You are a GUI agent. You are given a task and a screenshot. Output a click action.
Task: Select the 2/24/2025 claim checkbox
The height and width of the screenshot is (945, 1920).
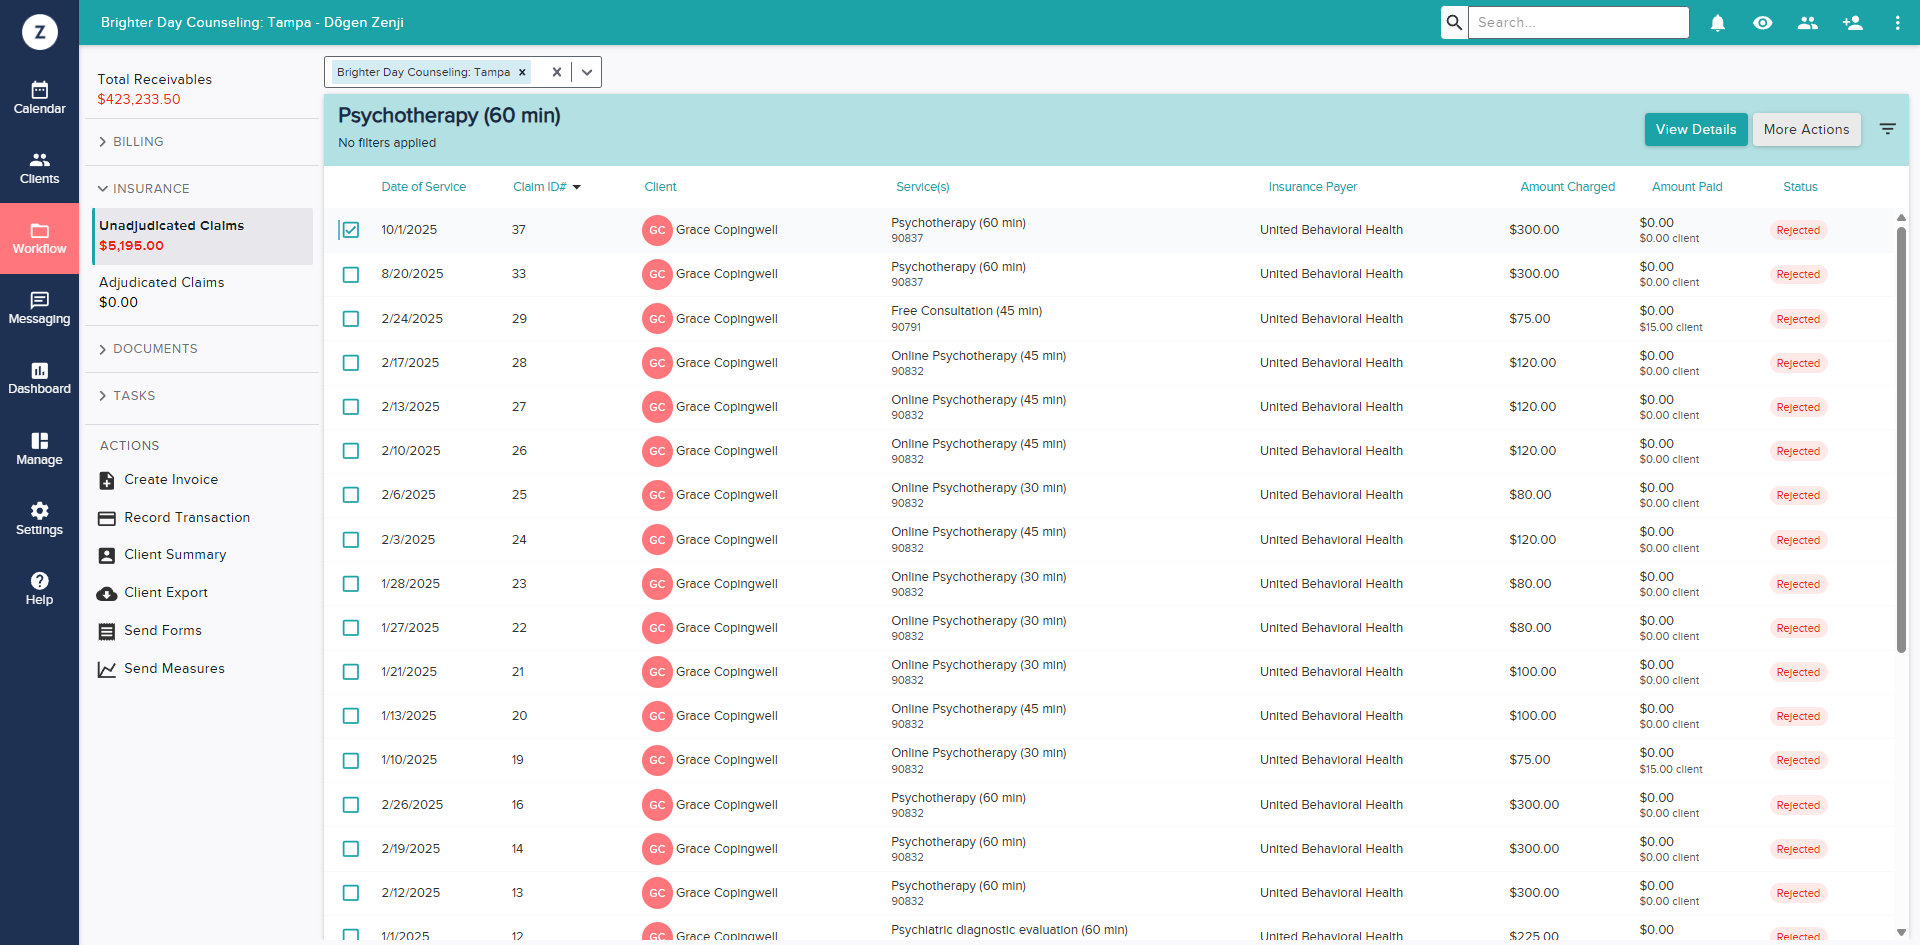pos(350,319)
